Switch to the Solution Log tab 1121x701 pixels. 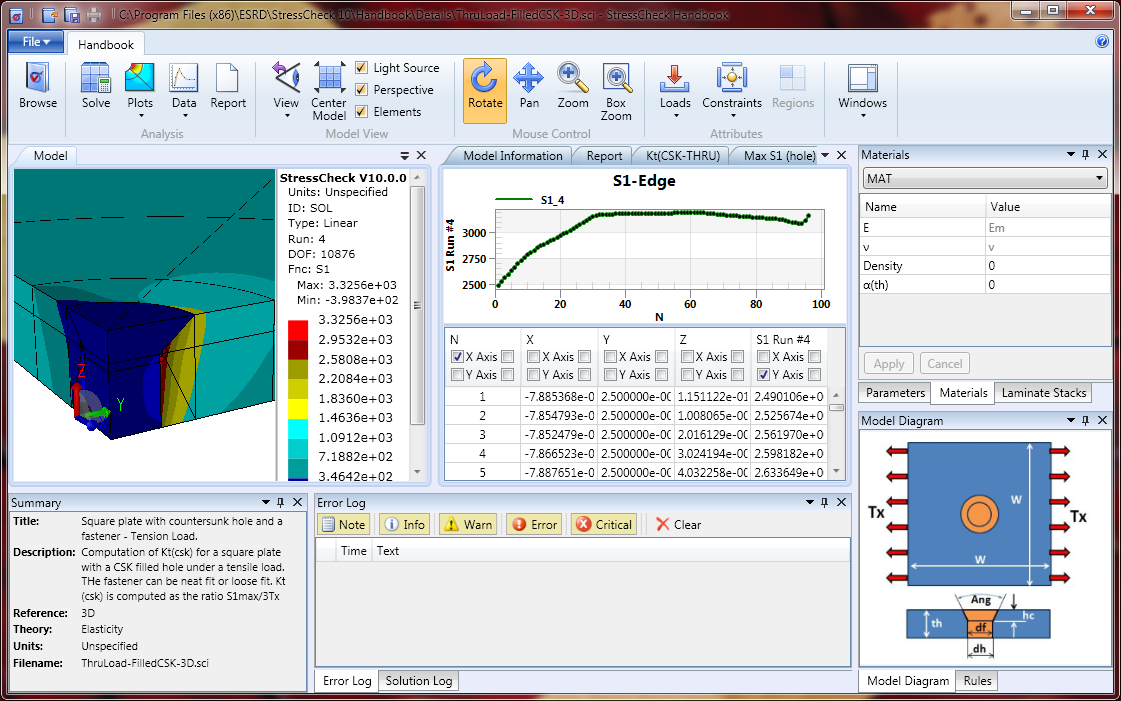(419, 681)
